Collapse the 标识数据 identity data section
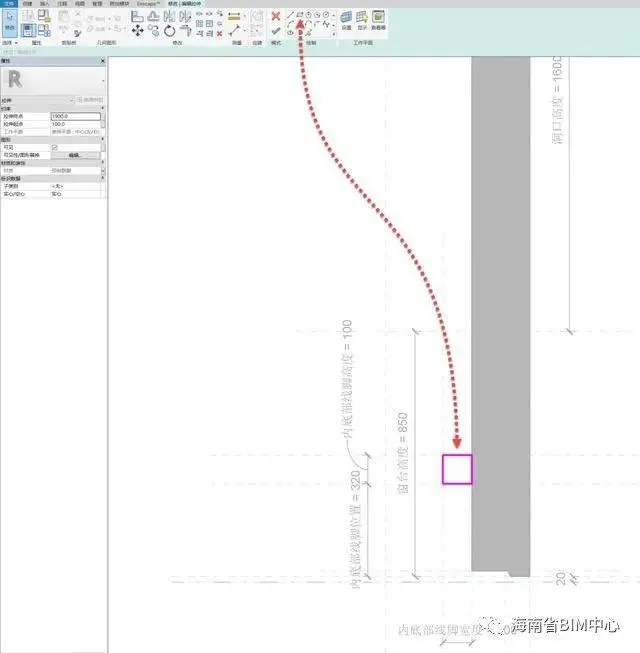This screenshot has height=653, width=640. (x=103, y=178)
